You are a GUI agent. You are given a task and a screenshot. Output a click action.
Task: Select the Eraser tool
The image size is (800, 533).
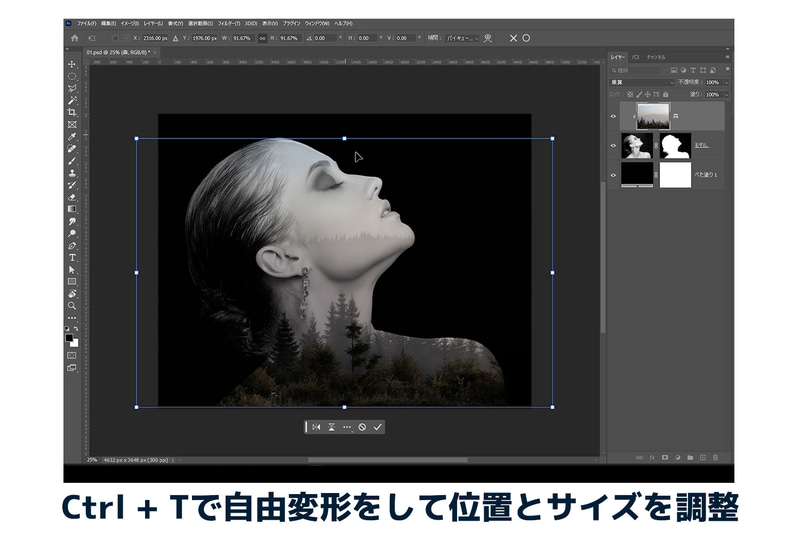[72, 197]
